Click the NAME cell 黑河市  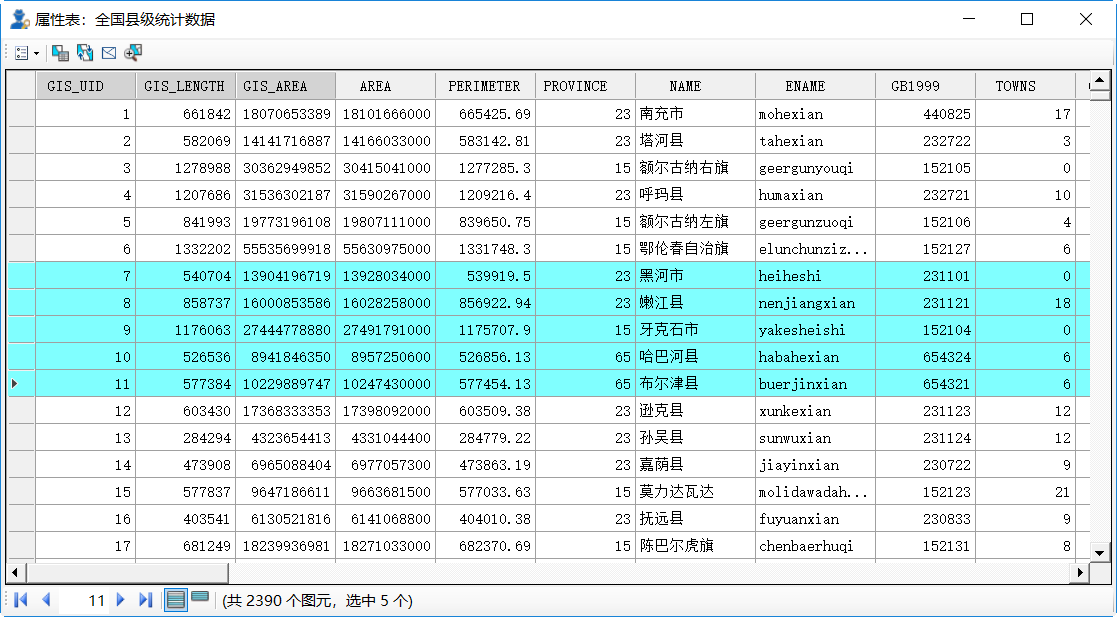pyautogui.click(x=695, y=276)
